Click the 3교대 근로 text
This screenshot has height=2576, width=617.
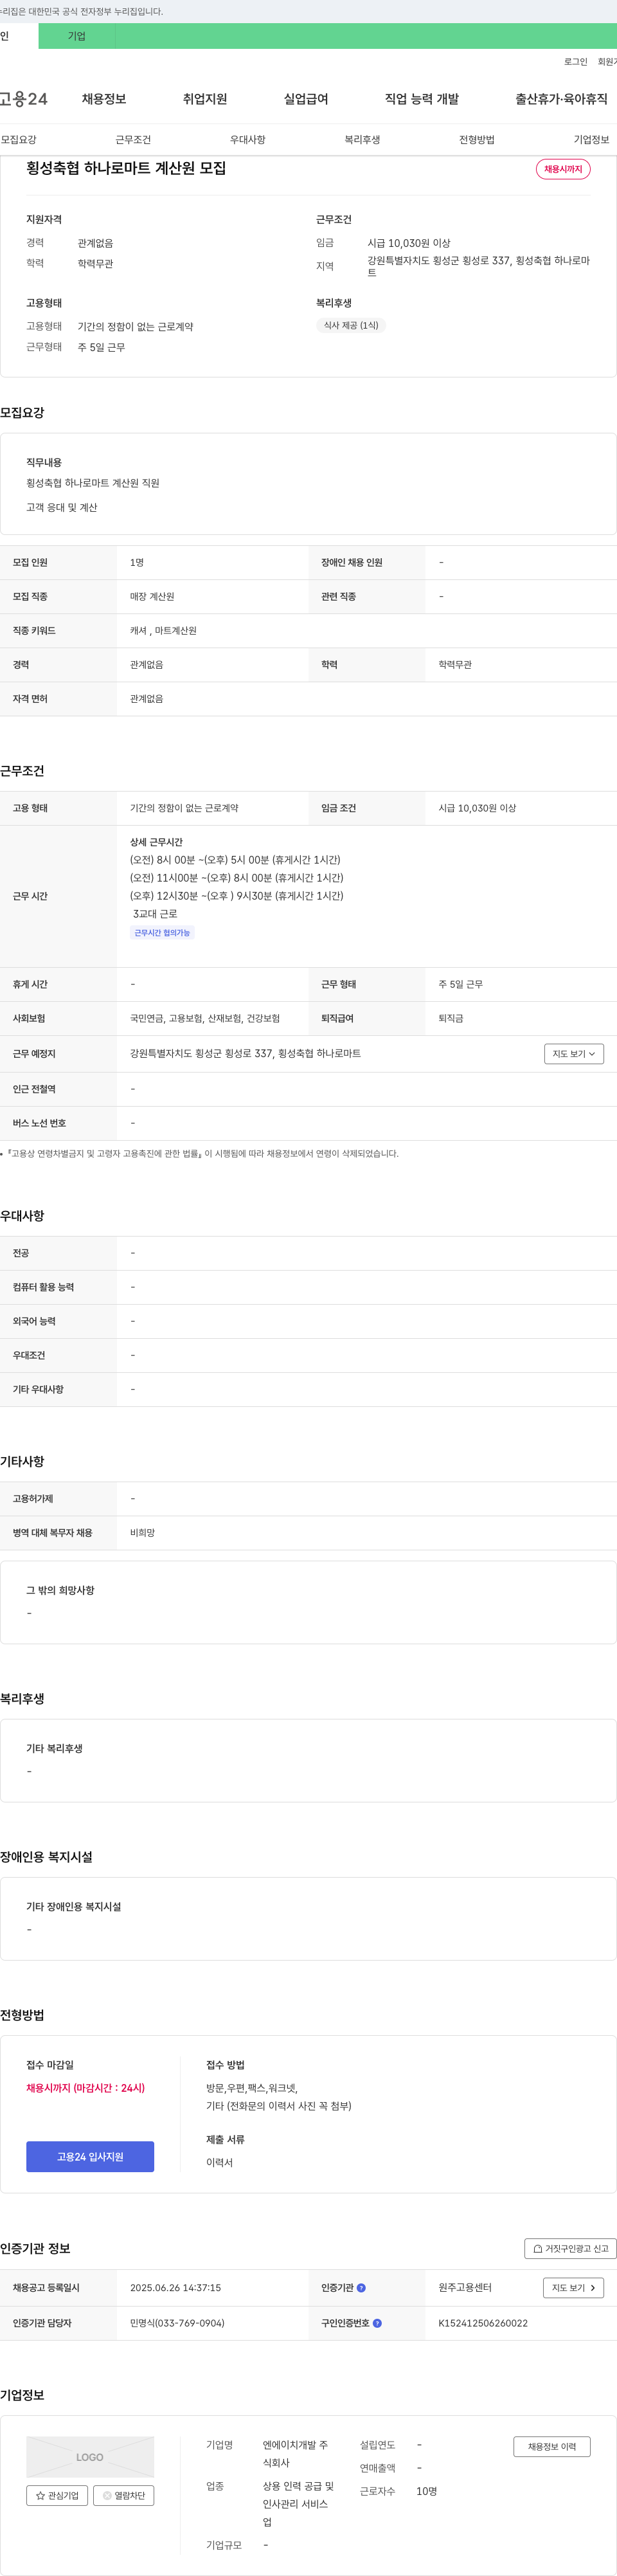click(155, 913)
